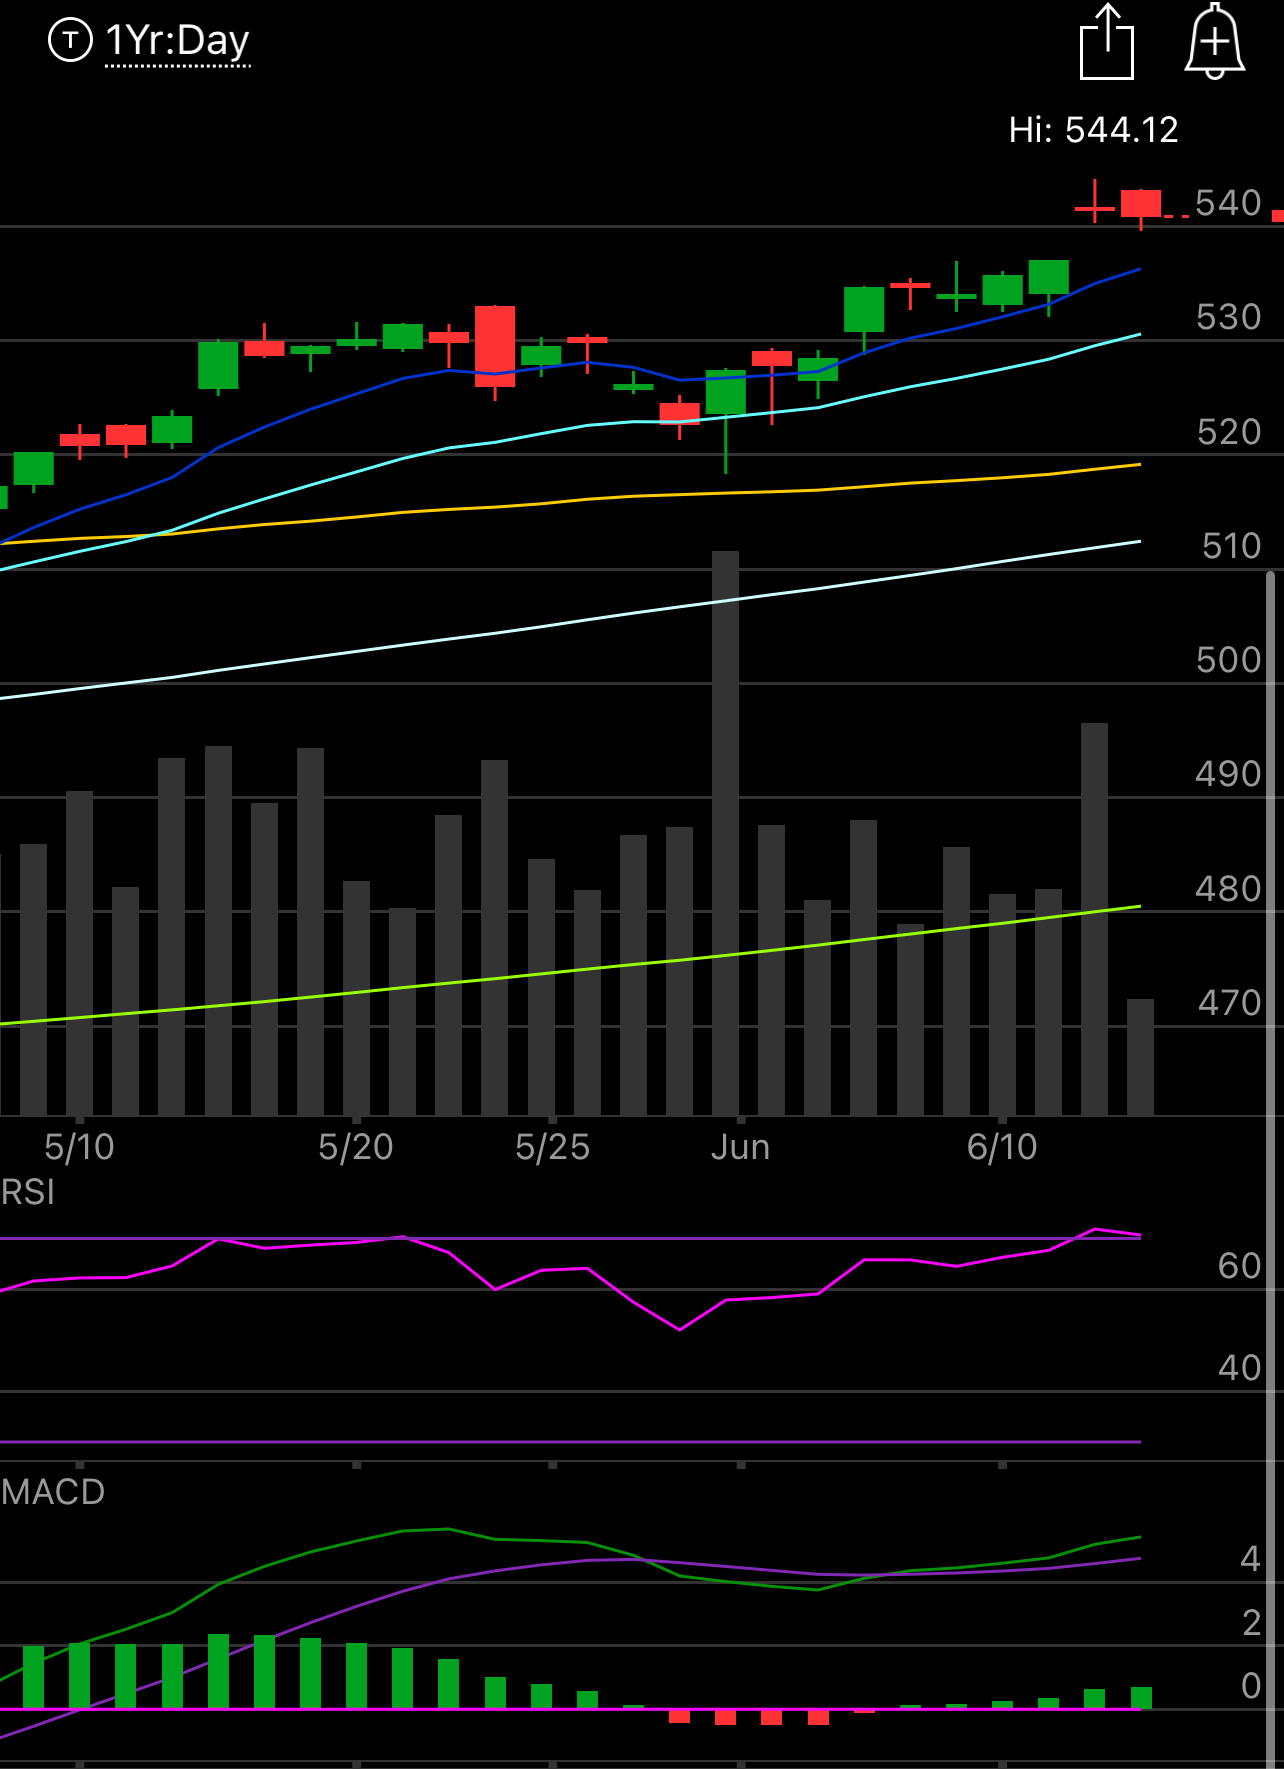Select the last, shortest volume bar
Image resolution: width=1284 pixels, height=1769 pixels.
pos(1140,1057)
